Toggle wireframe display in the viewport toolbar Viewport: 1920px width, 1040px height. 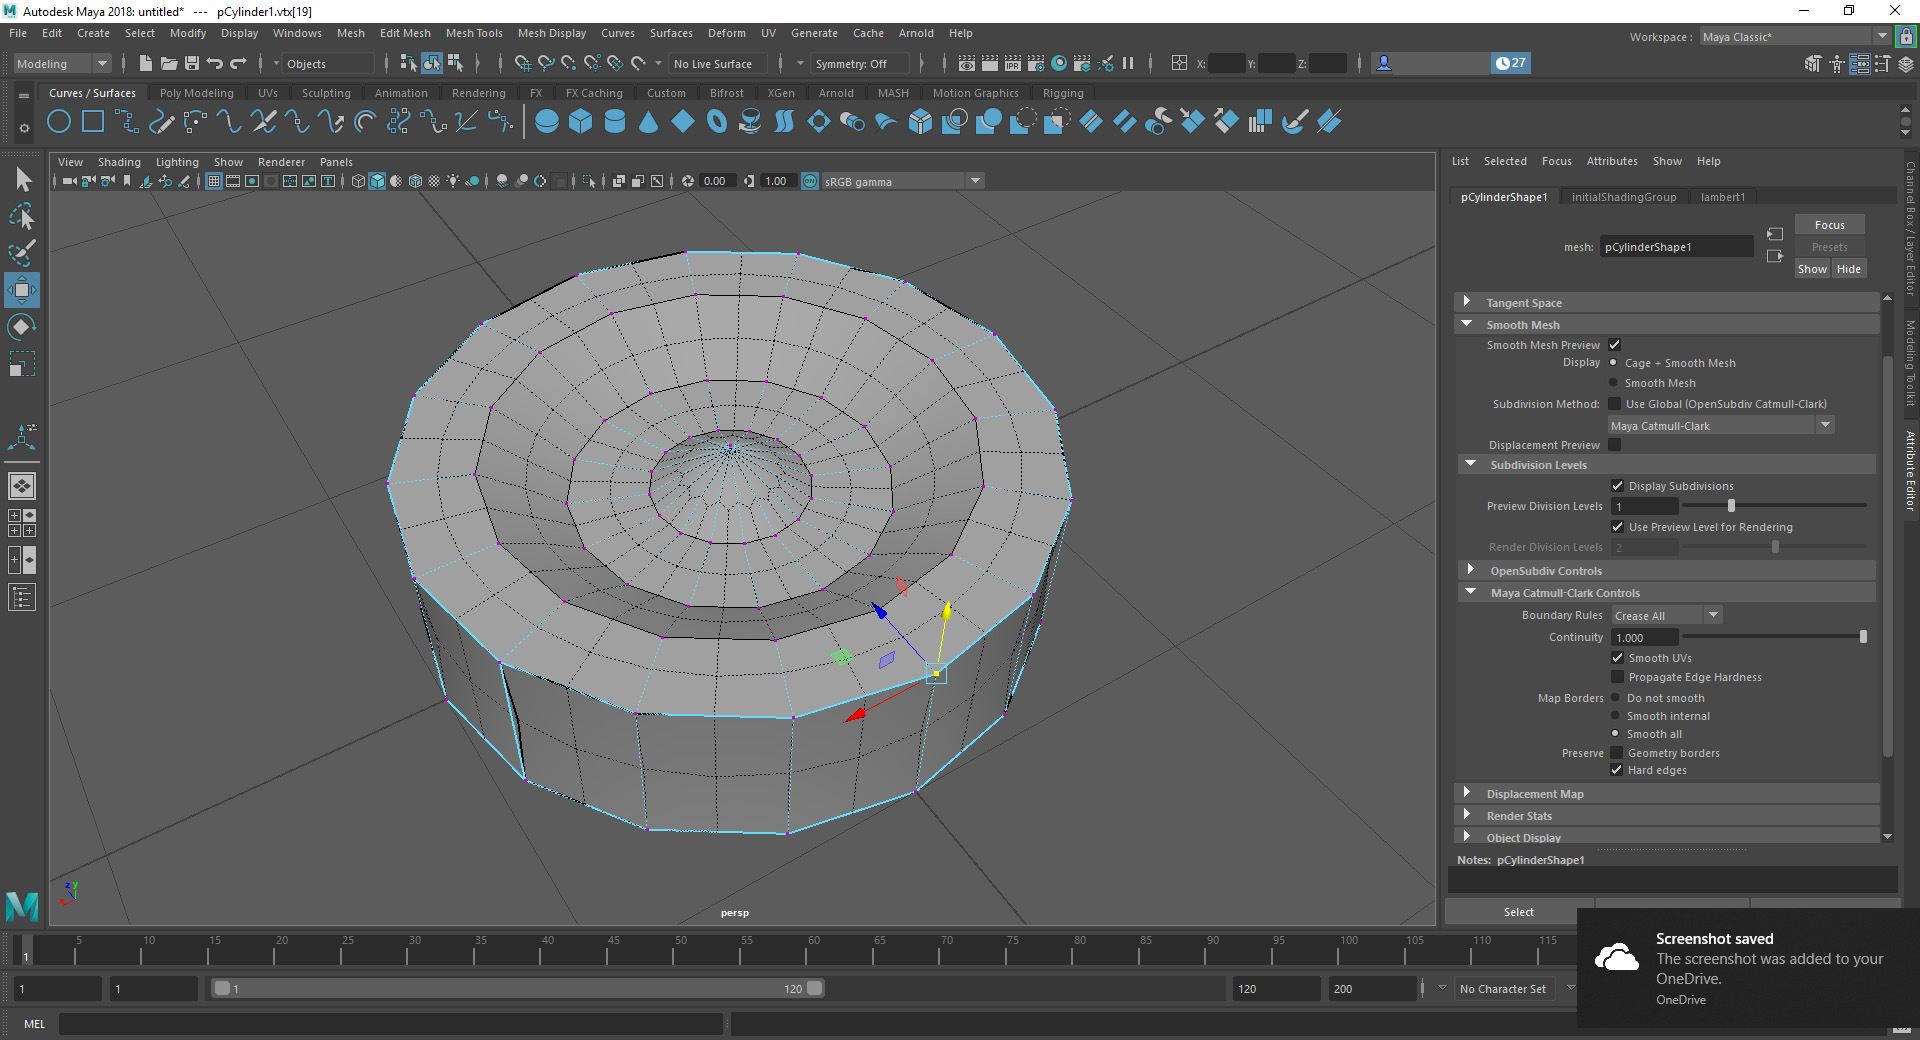coord(358,181)
